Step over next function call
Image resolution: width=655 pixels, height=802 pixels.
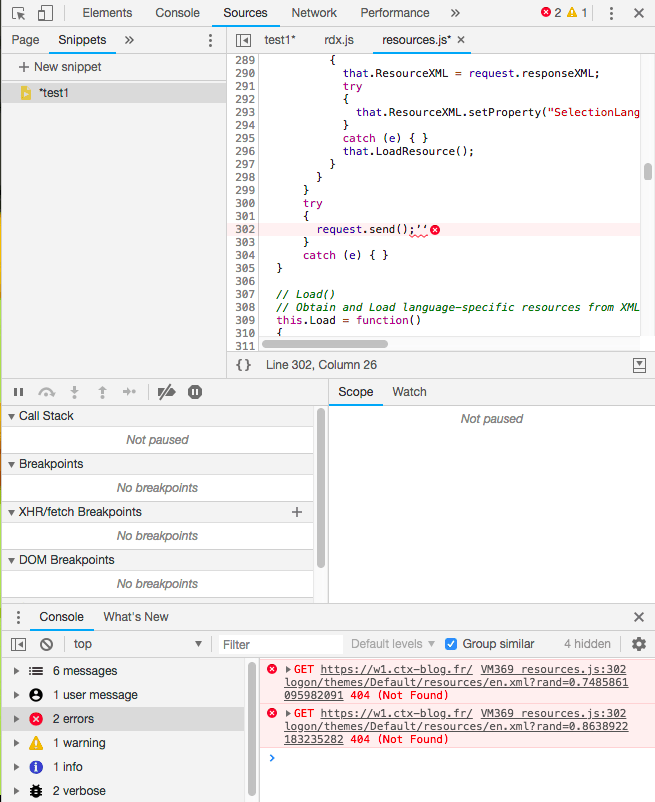[x=47, y=392]
